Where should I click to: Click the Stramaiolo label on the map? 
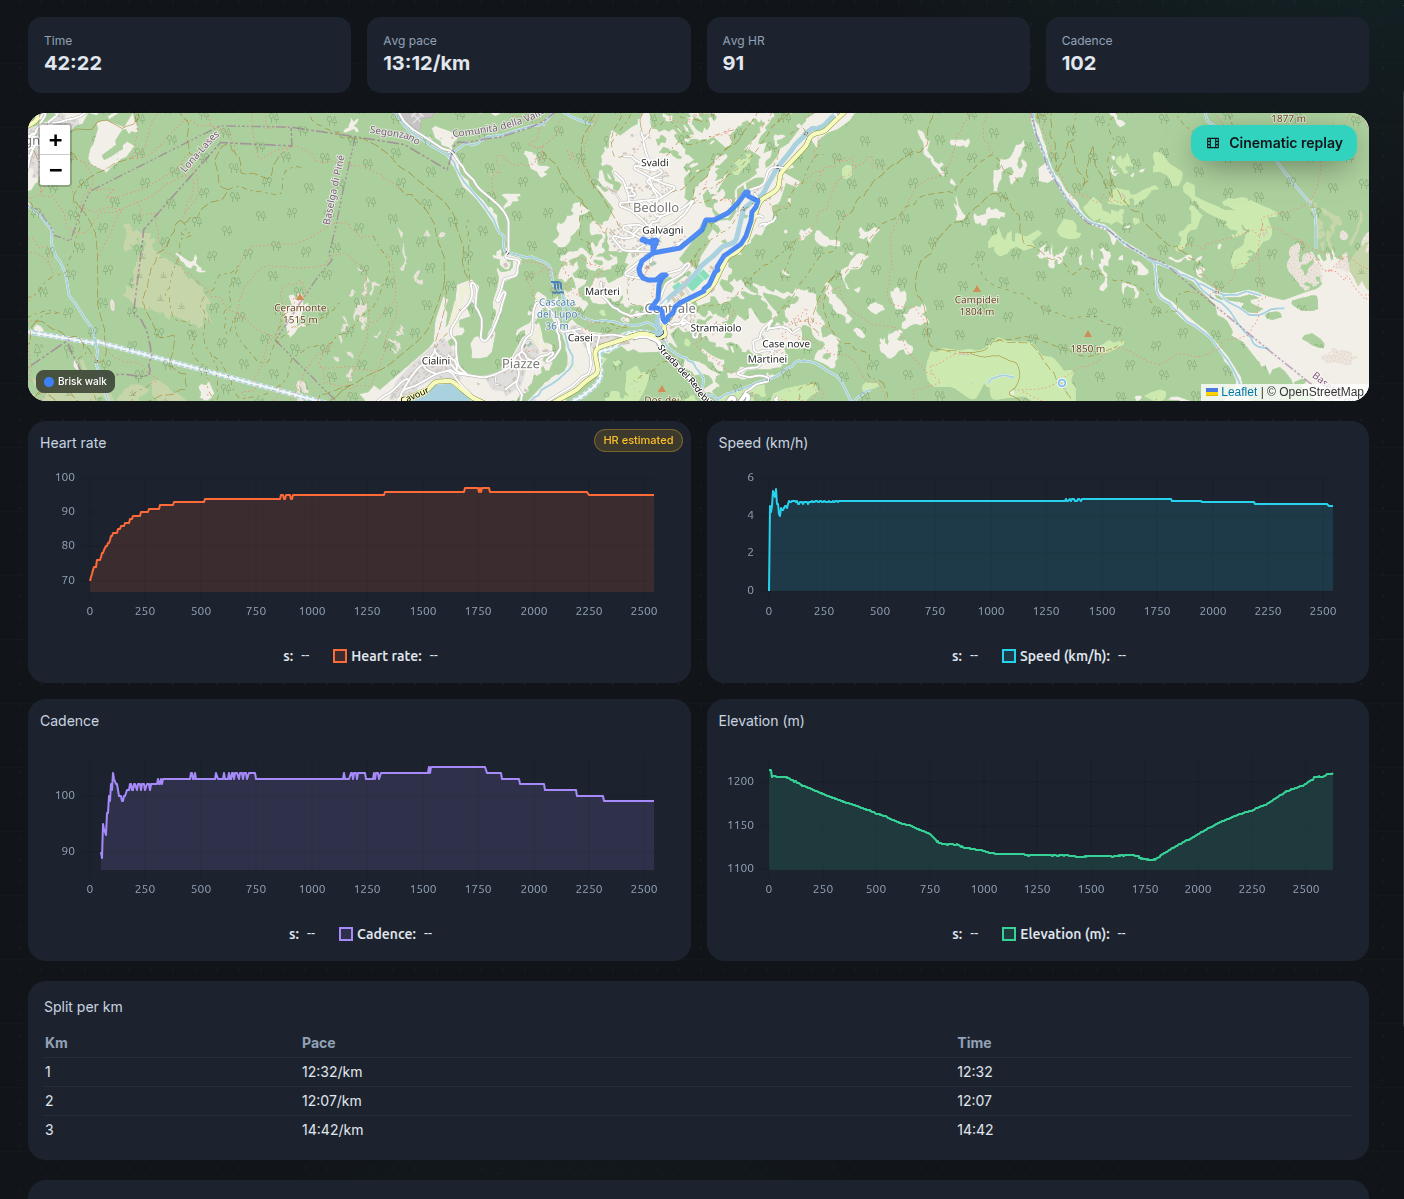[x=716, y=328]
